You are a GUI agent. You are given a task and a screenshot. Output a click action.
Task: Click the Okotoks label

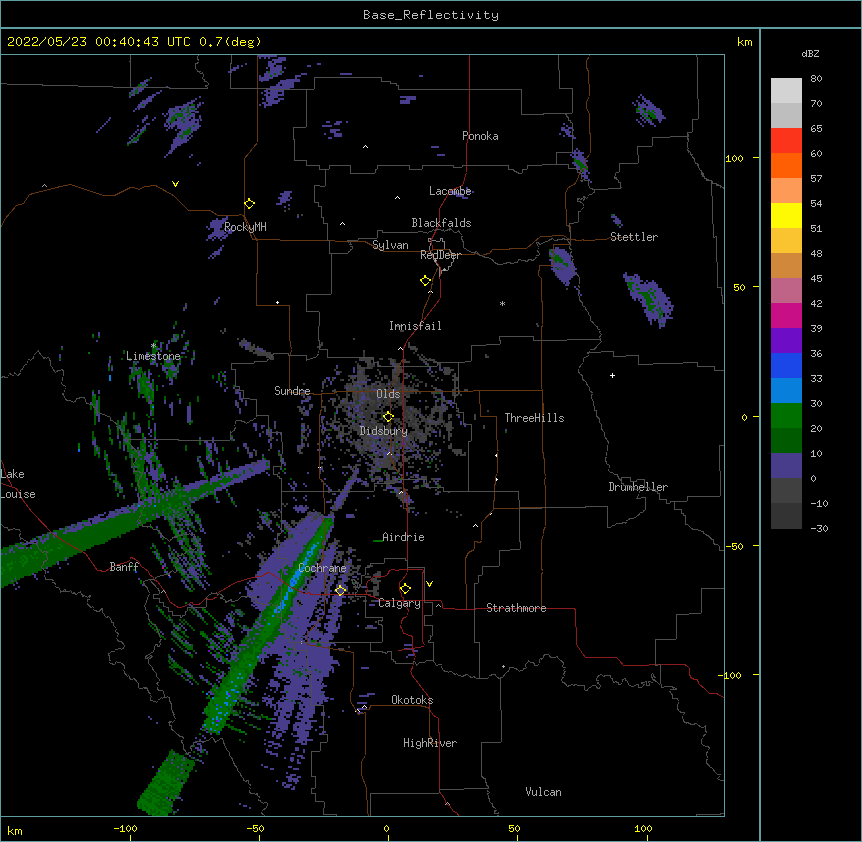click(x=412, y=700)
